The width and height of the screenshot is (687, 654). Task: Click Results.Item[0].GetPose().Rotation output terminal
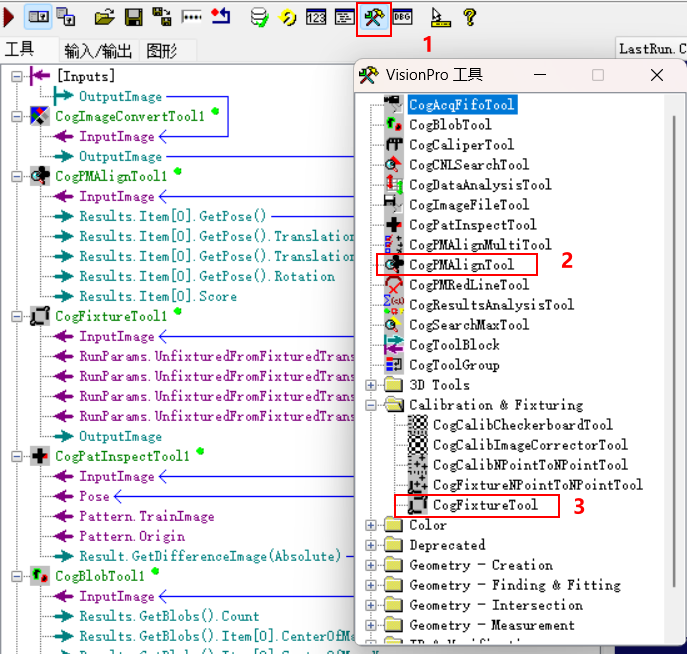tap(207, 276)
